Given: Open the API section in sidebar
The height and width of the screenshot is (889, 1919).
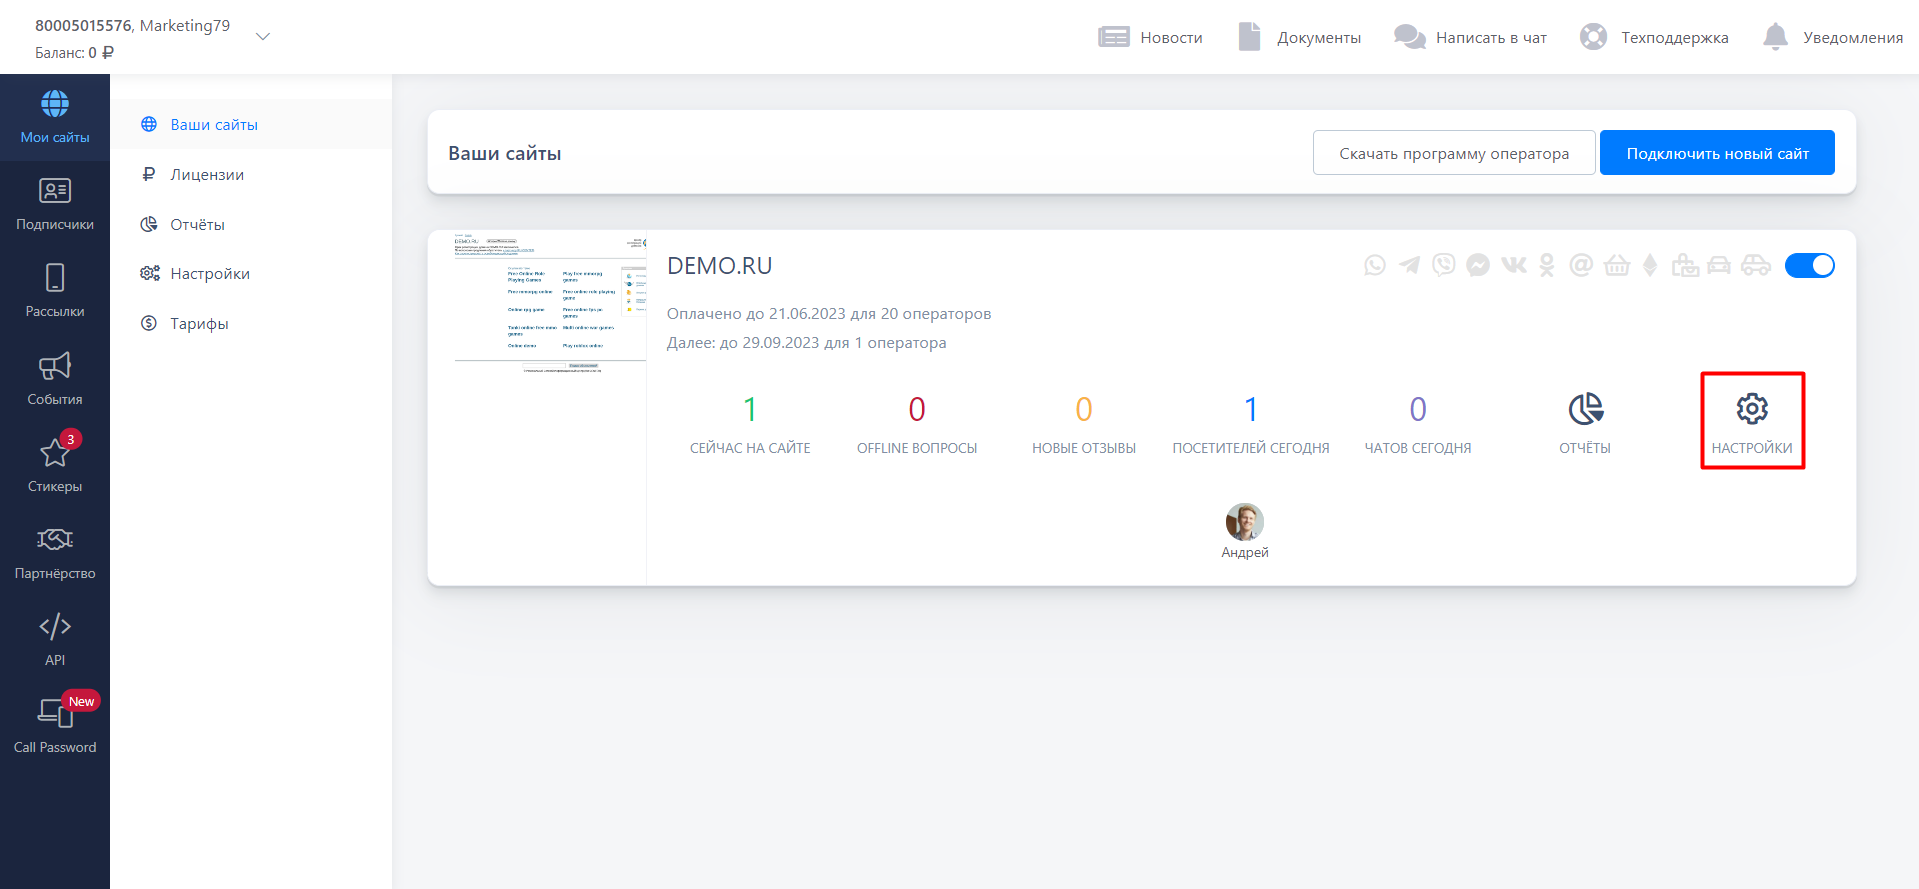Looking at the screenshot, I should (55, 638).
